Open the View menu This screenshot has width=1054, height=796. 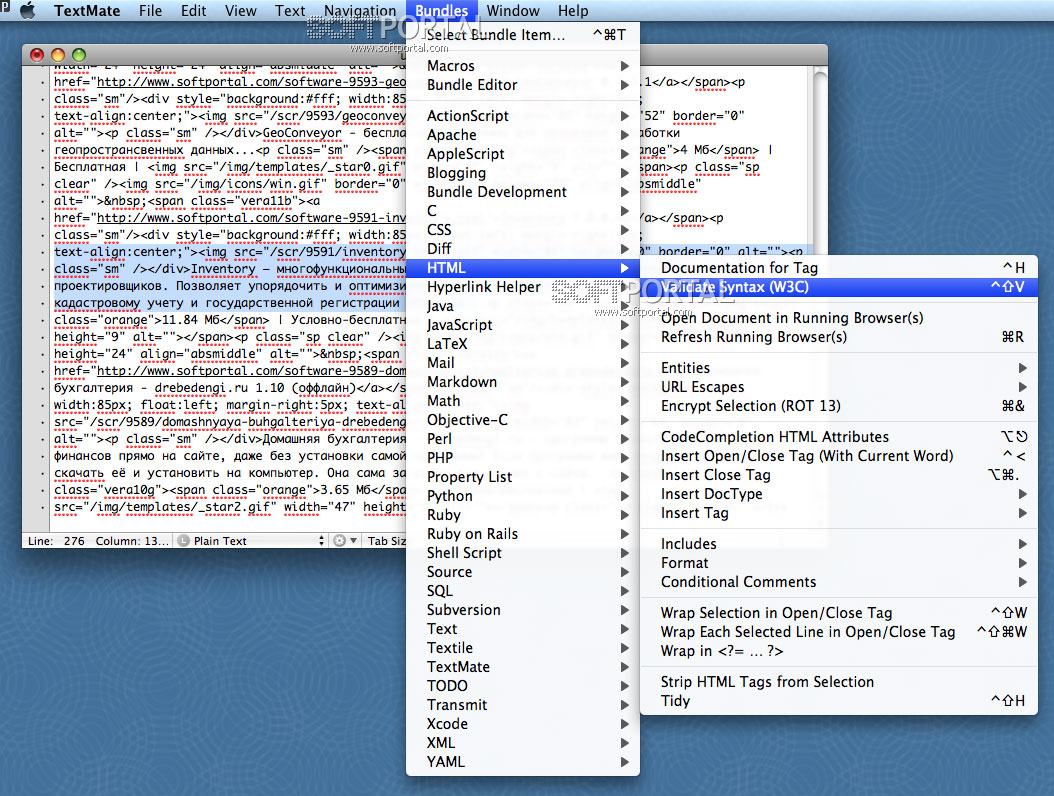coord(241,11)
